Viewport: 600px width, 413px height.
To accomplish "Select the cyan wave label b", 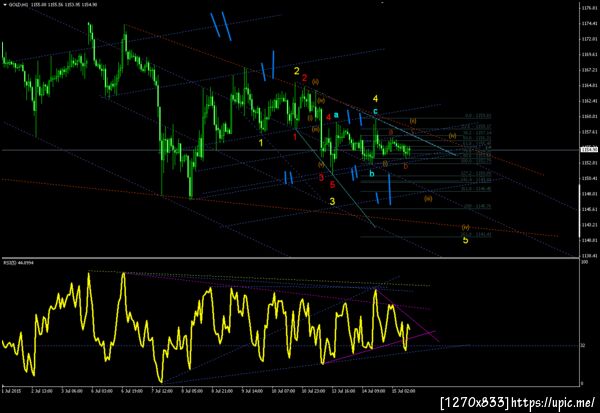I will click(372, 174).
